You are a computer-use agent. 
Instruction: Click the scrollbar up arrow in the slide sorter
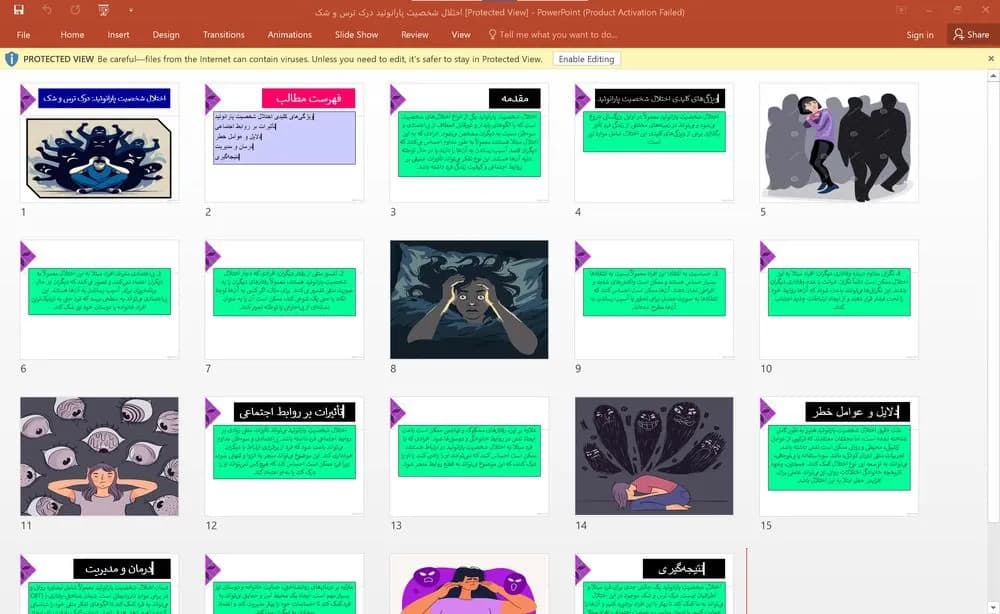pyautogui.click(x=993, y=76)
